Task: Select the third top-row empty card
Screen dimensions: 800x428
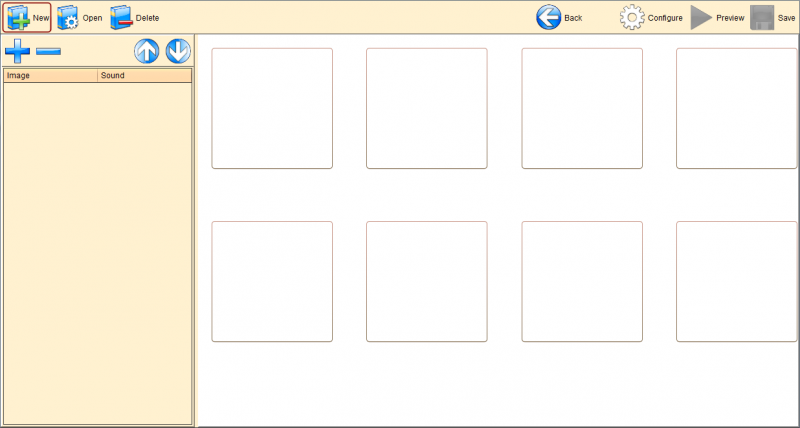Action: pos(582,108)
